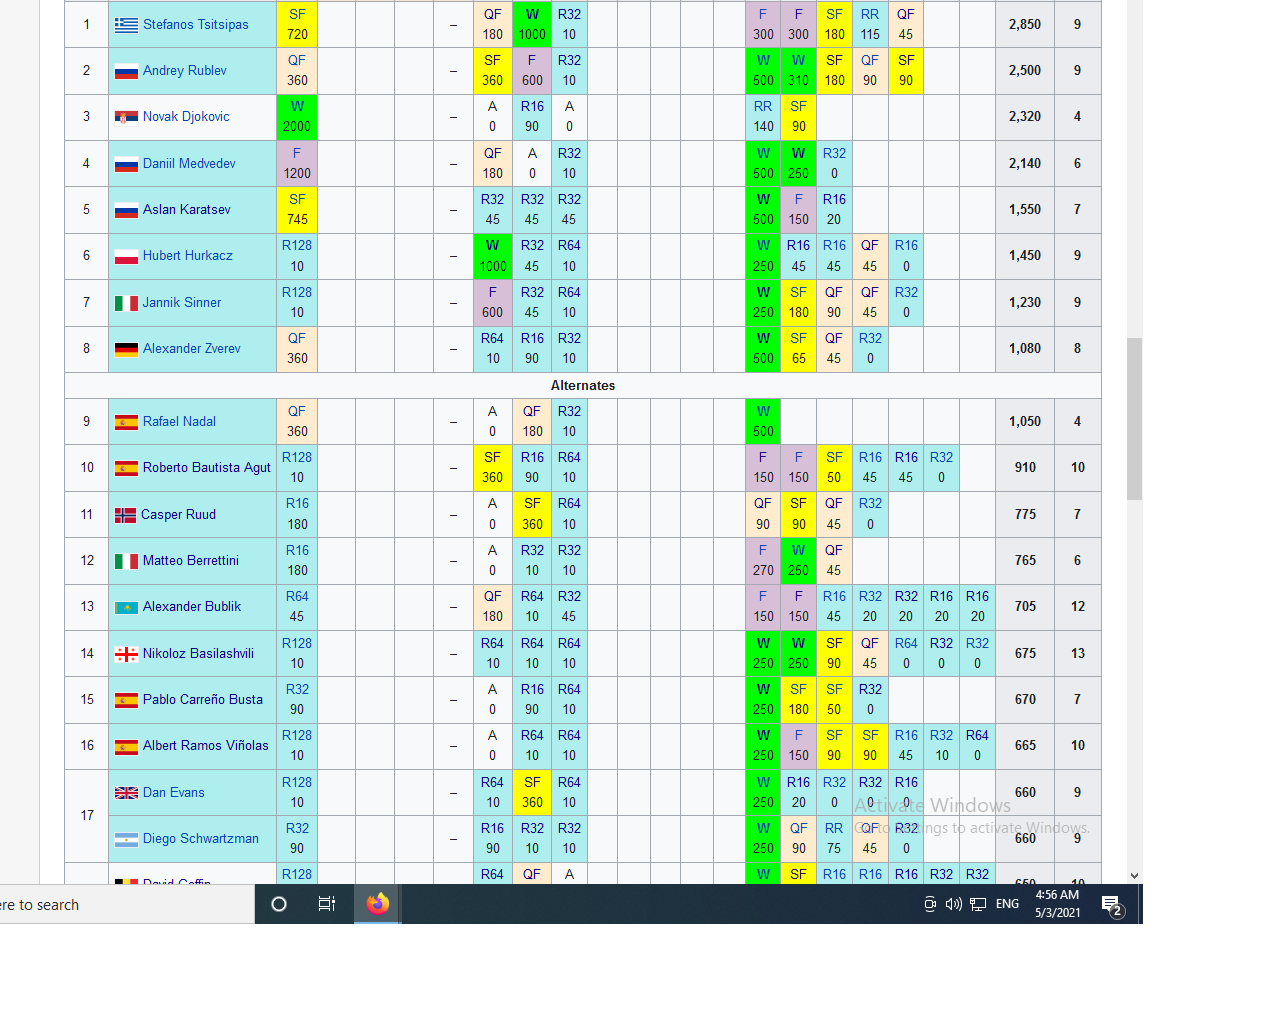
Task: Open Task View on the taskbar
Action: point(327,904)
